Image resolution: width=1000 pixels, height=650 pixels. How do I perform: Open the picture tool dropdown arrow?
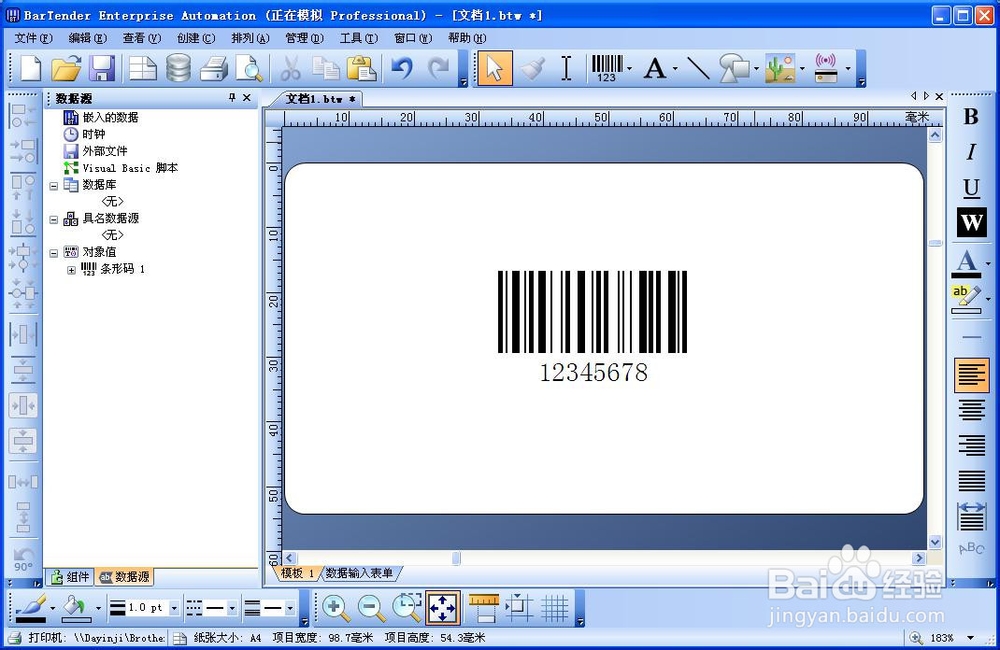click(x=802, y=68)
